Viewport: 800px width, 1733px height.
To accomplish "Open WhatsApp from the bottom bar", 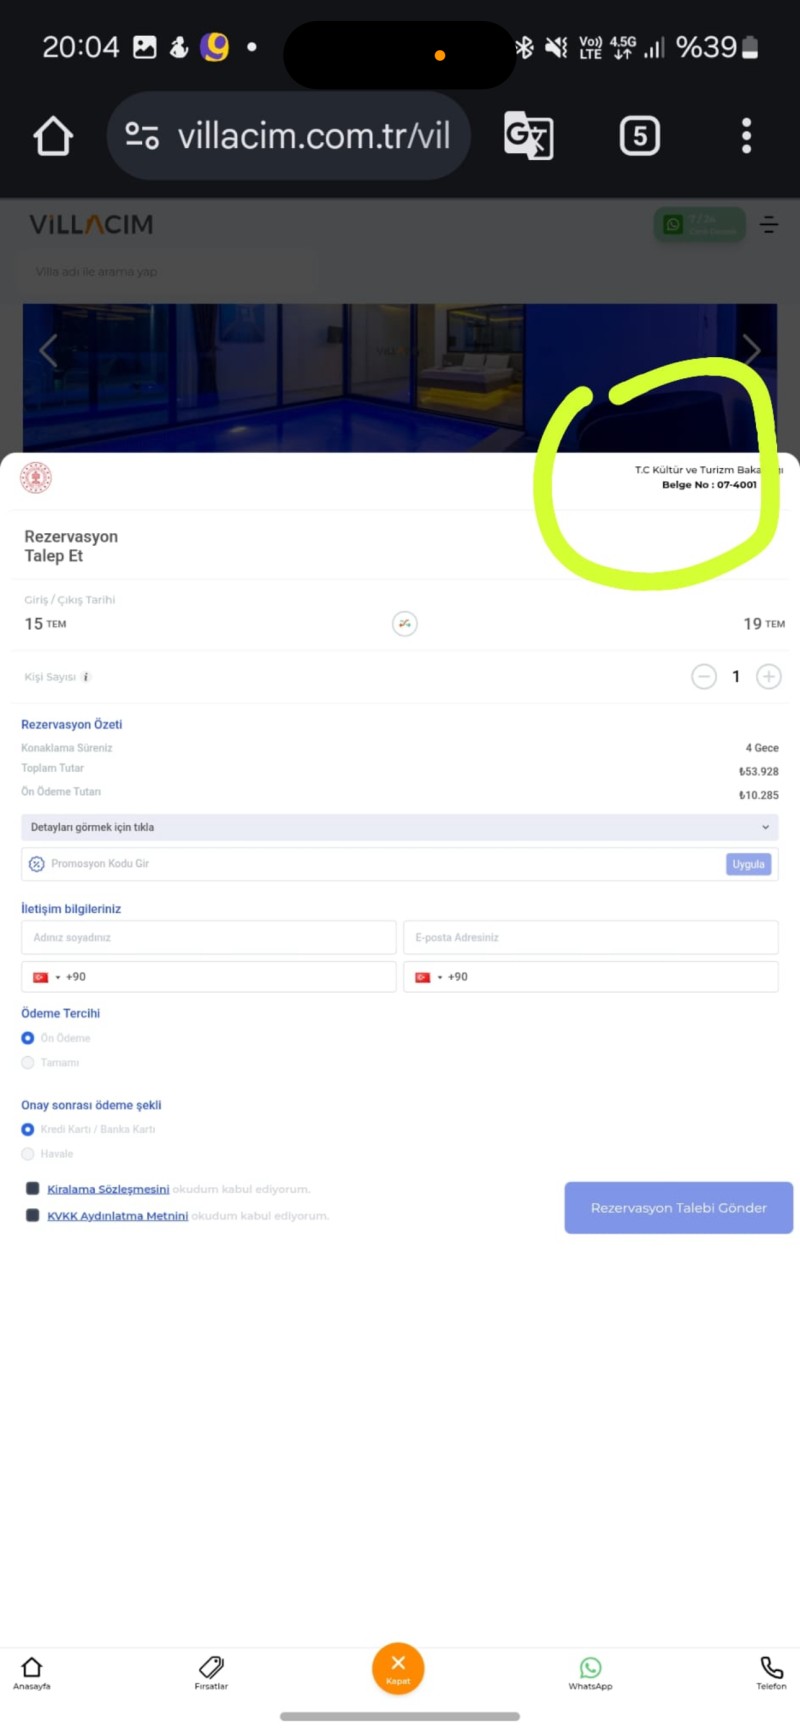I will 590,1671.
